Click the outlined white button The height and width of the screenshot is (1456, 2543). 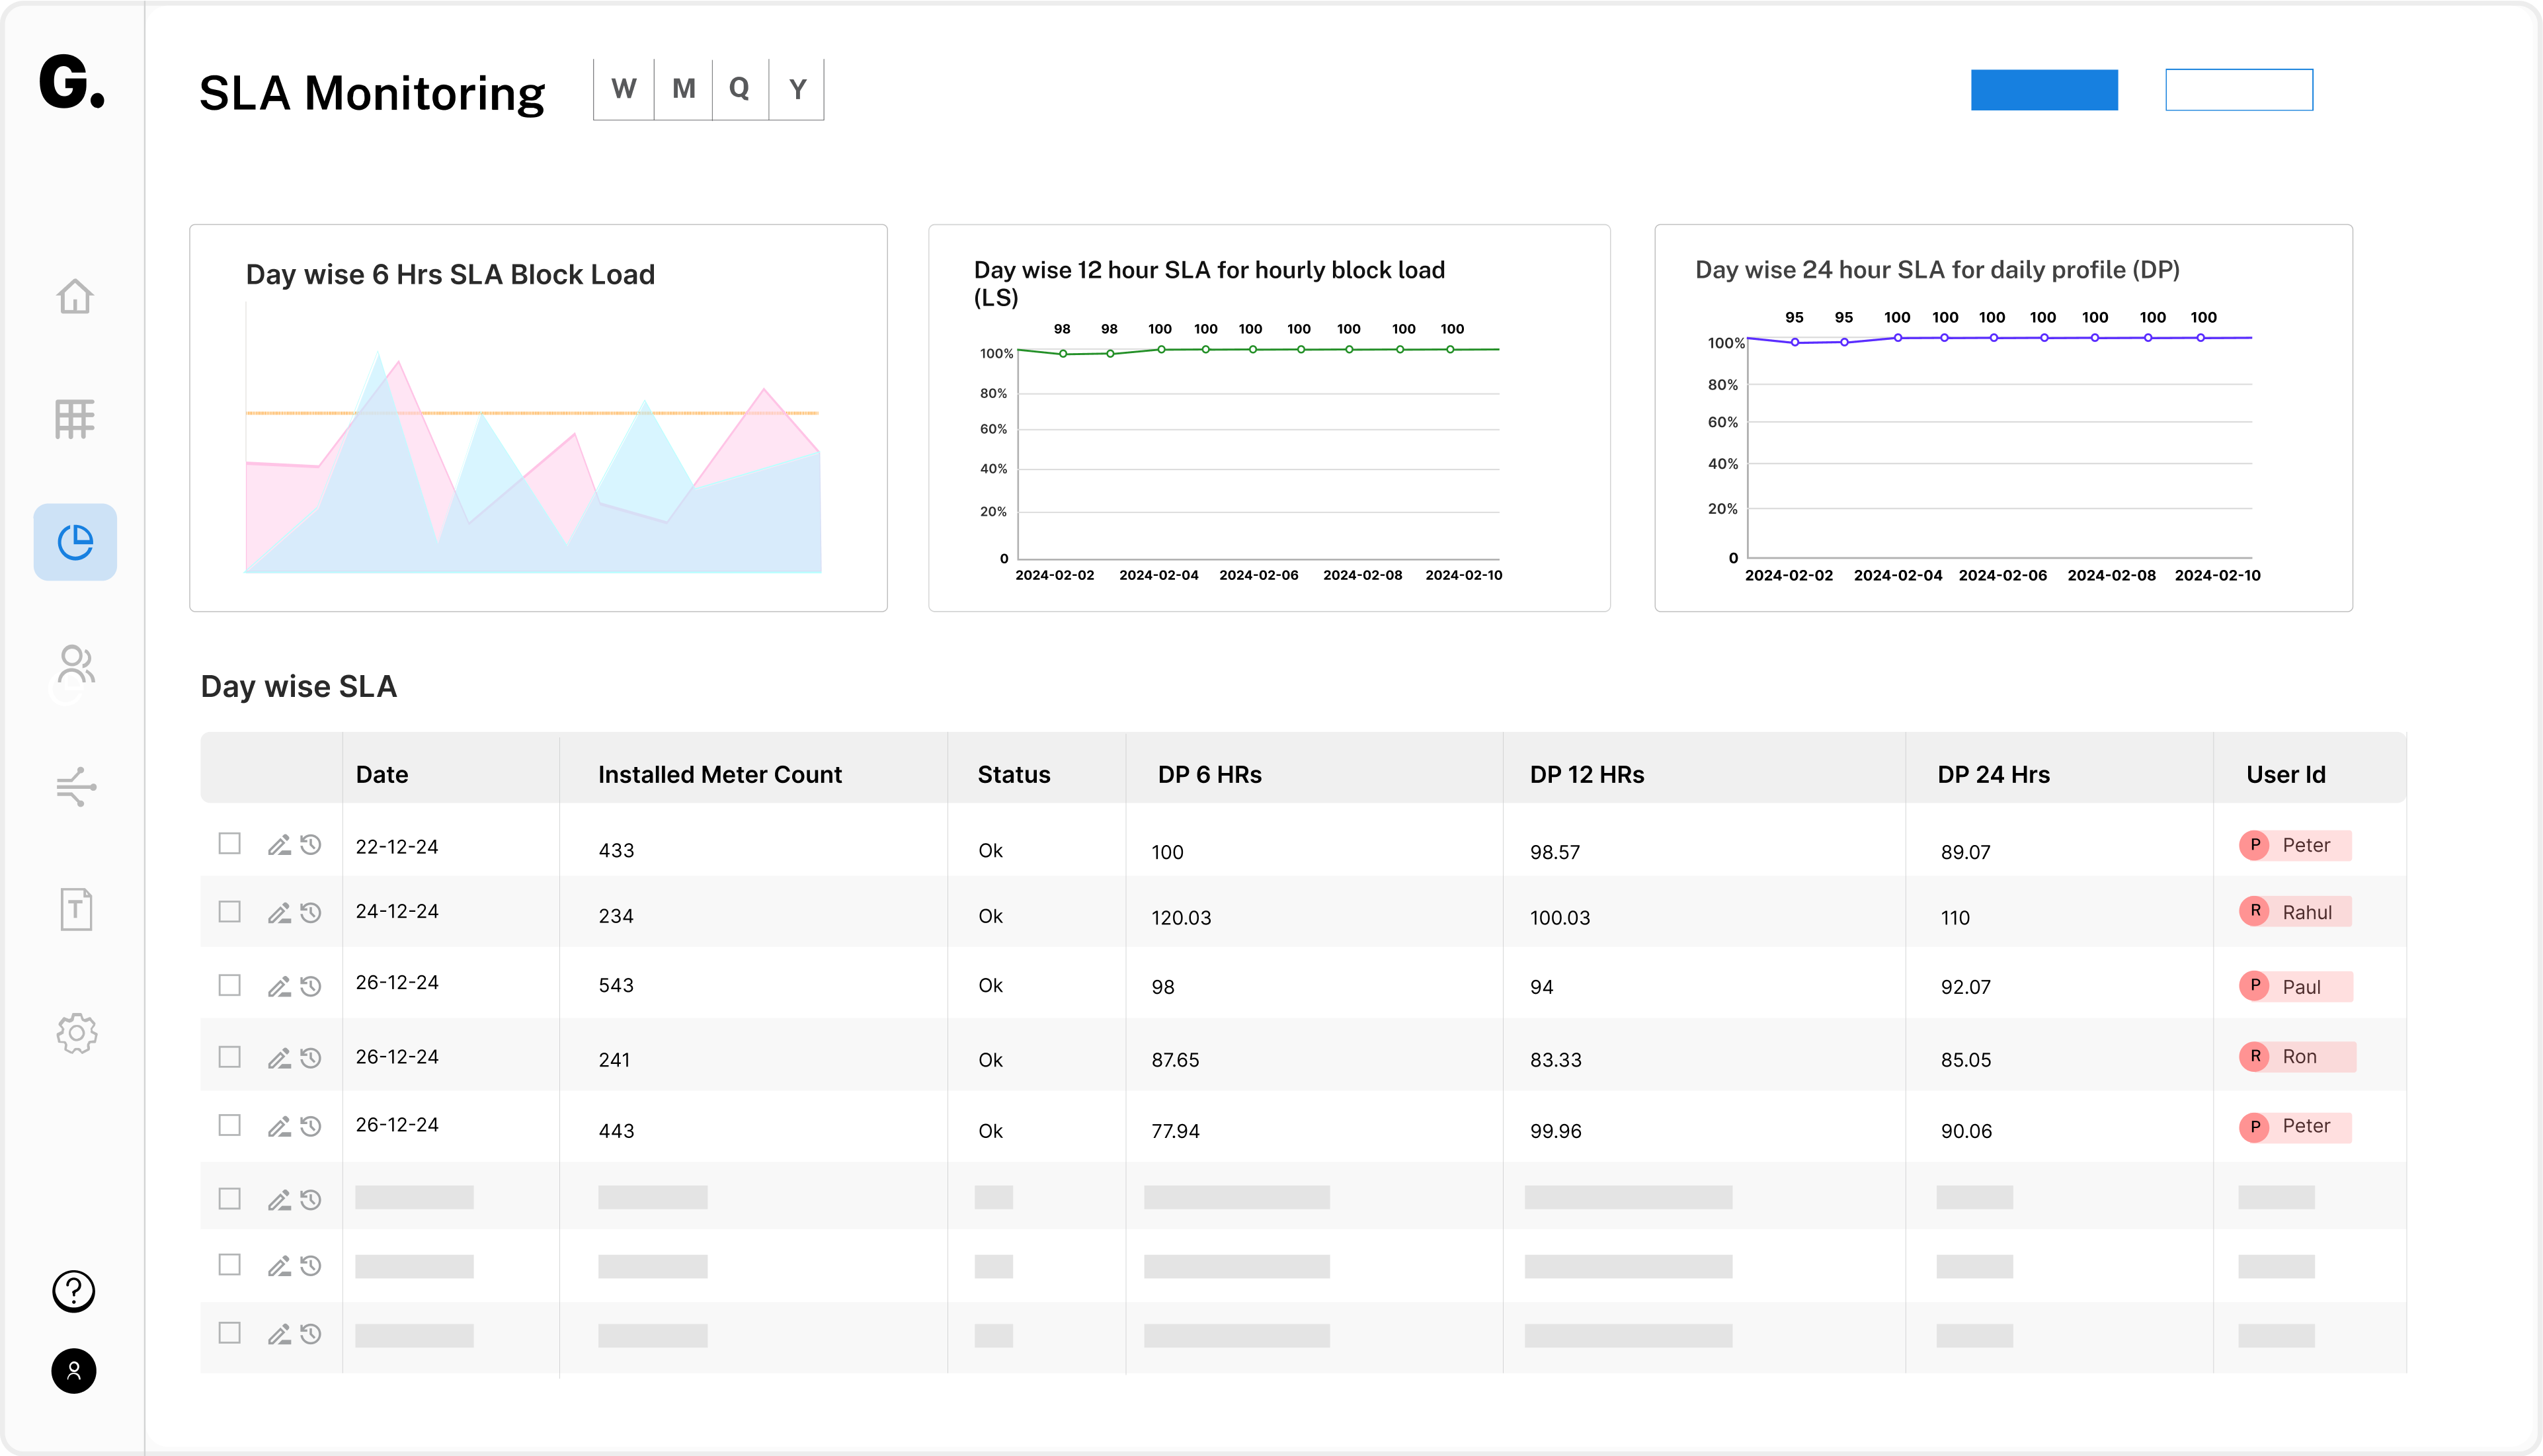tap(2239, 90)
